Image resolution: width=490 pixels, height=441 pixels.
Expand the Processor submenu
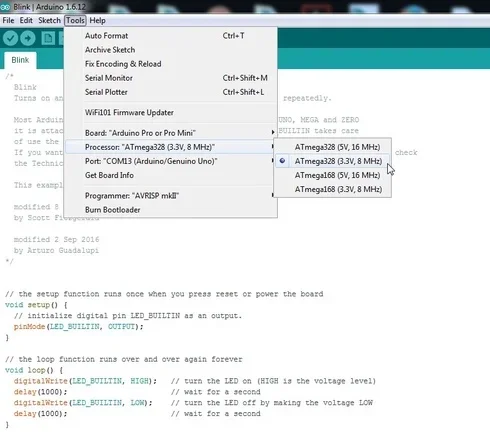point(170,147)
